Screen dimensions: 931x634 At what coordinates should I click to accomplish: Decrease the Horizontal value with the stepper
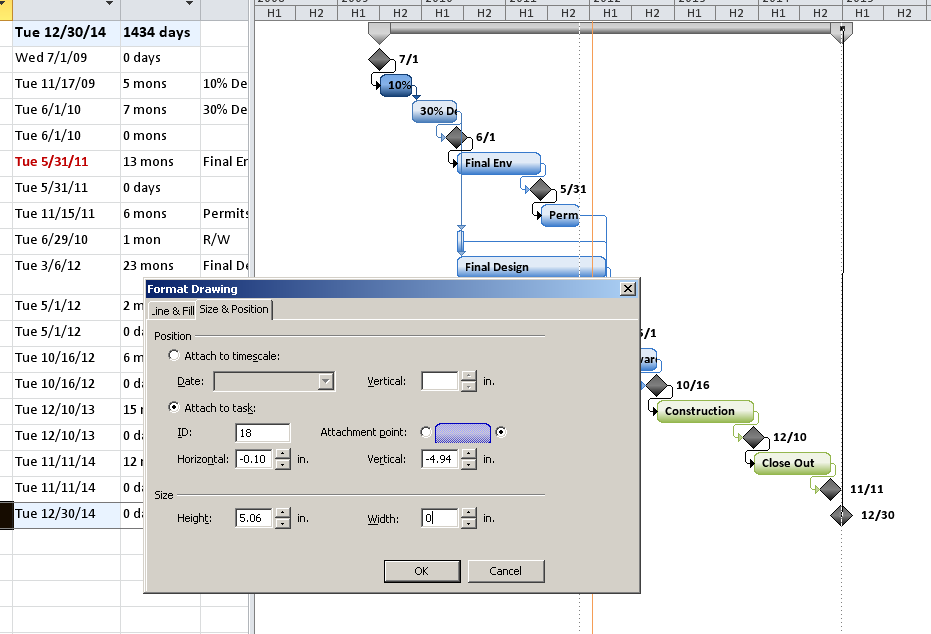(x=282, y=467)
